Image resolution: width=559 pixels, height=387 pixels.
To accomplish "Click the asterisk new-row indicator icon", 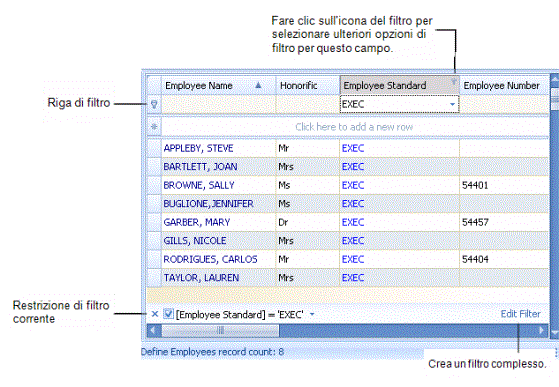I will click(x=154, y=127).
